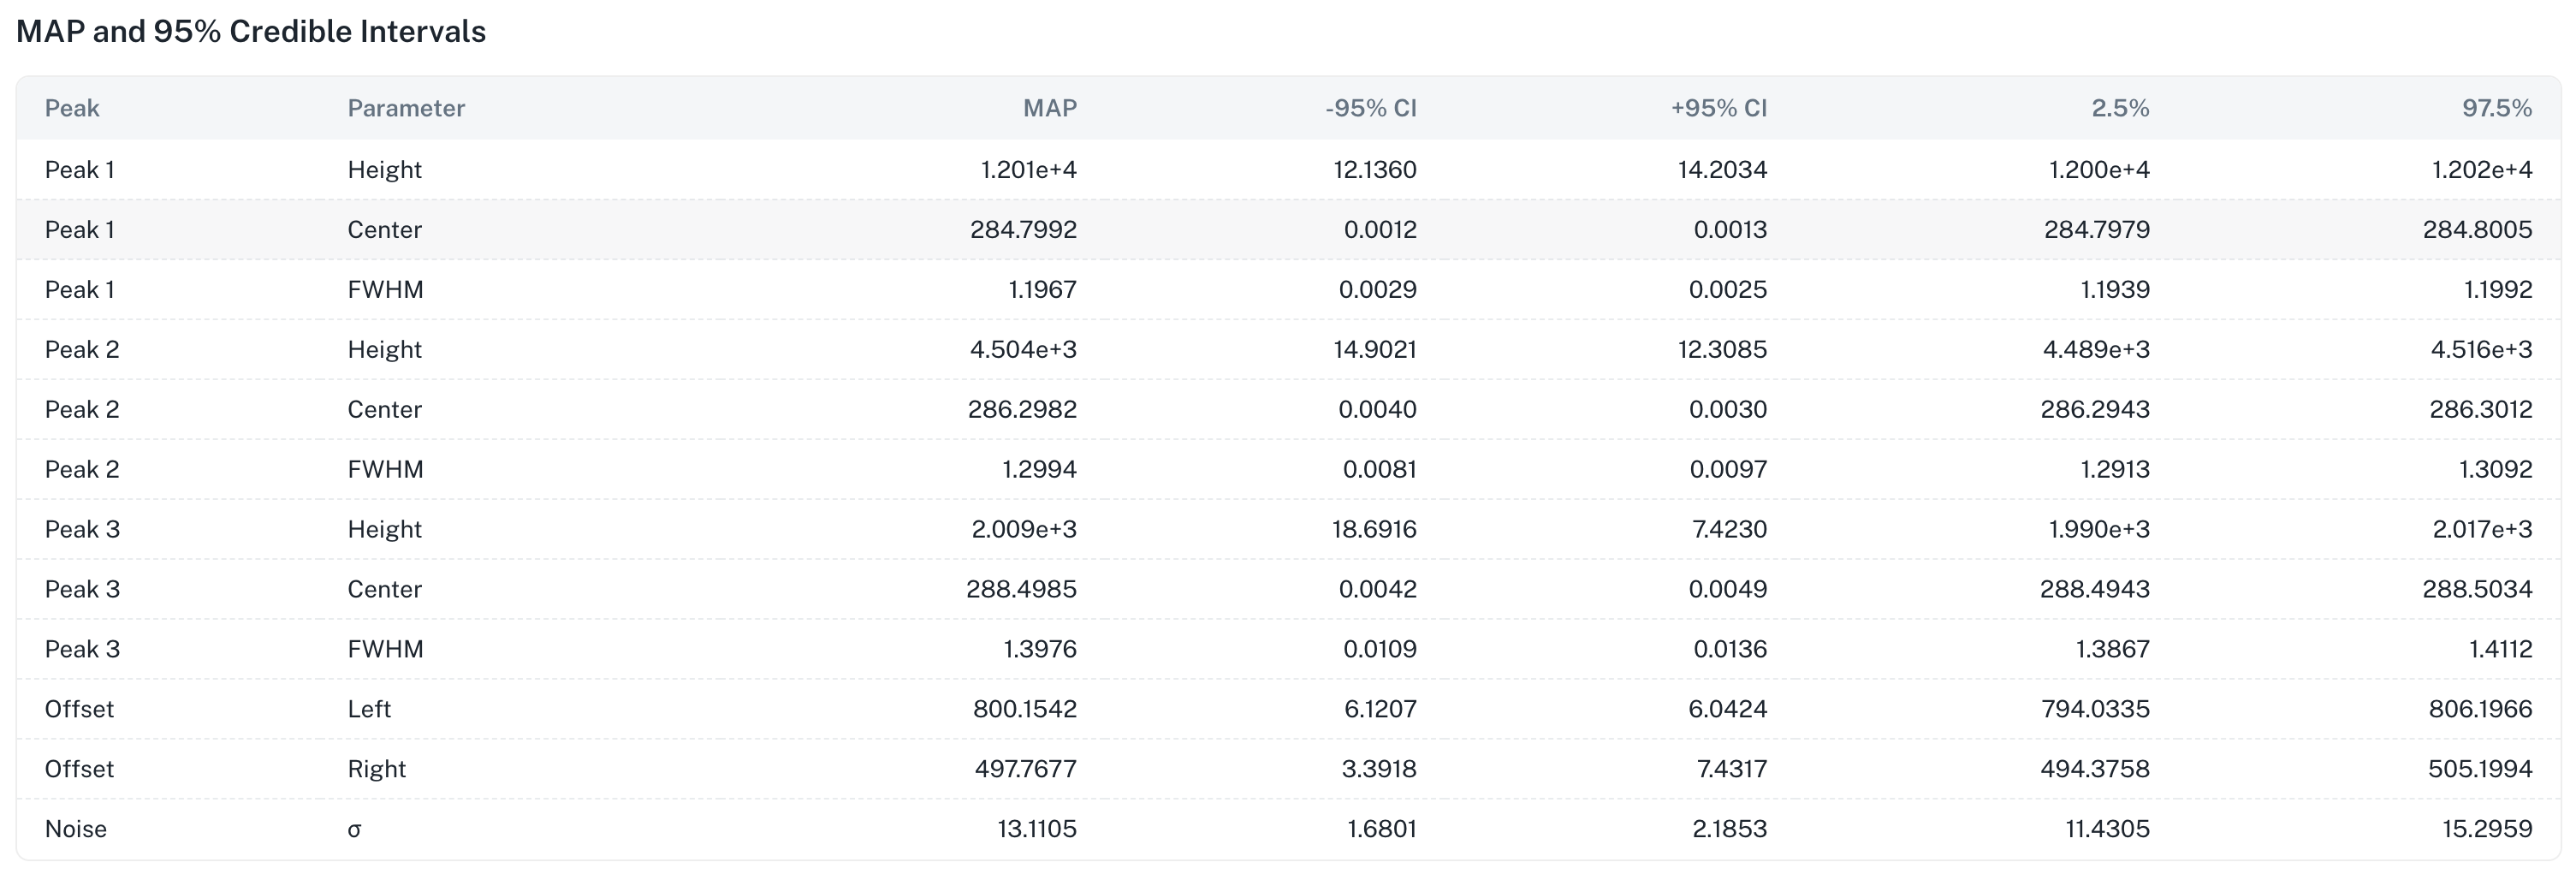Viewport: 2576px width, 880px height.
Task: Select 97.5% value 4.516e+3
Action: click(x=2482, y=350)
